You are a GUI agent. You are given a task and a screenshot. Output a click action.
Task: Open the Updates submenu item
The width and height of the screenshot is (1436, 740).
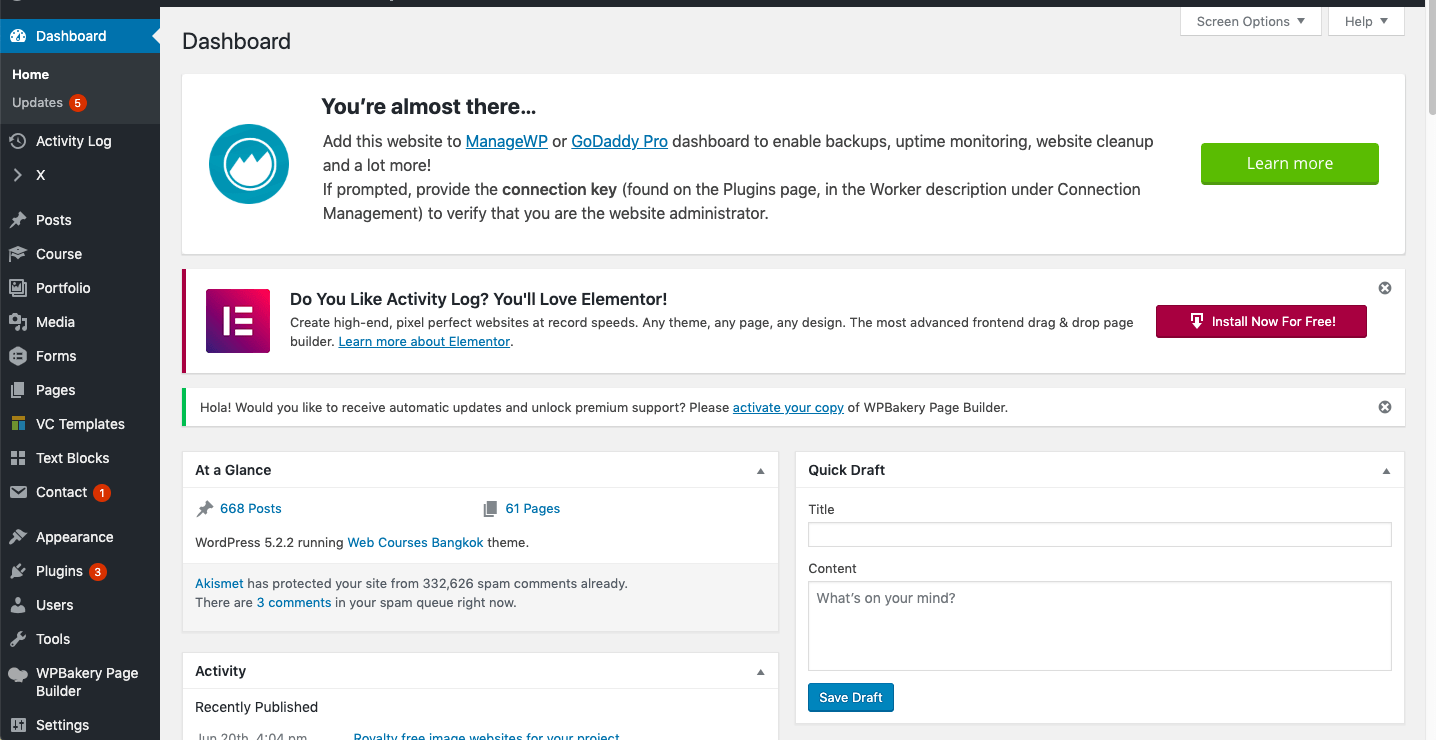coord(38,103)
